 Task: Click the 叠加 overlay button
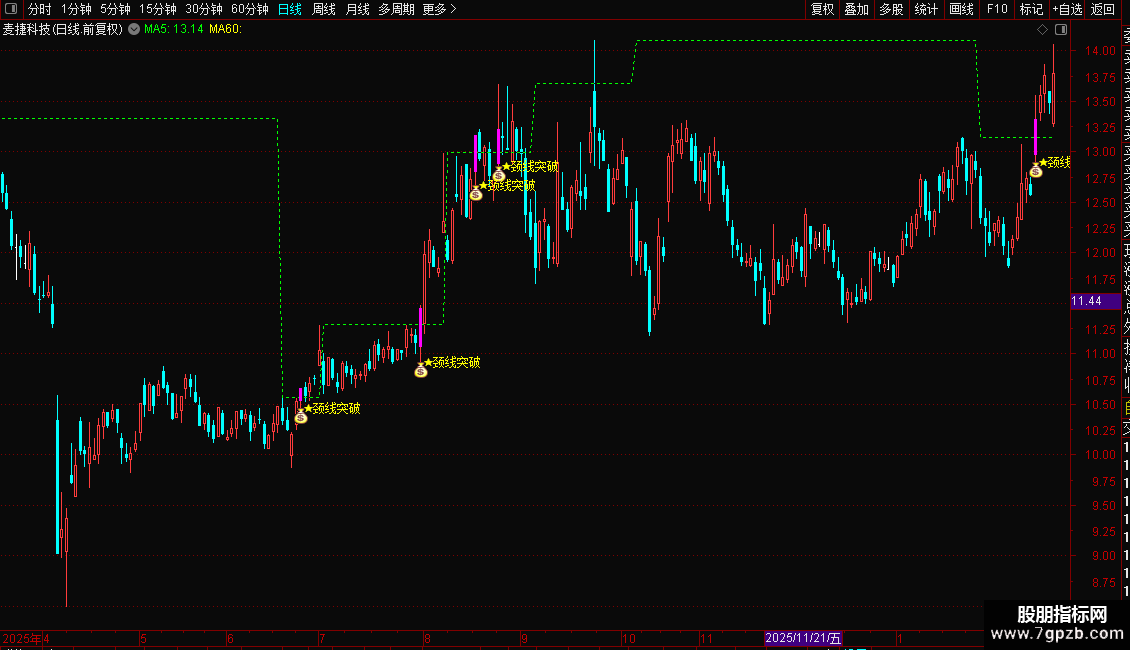857,9
